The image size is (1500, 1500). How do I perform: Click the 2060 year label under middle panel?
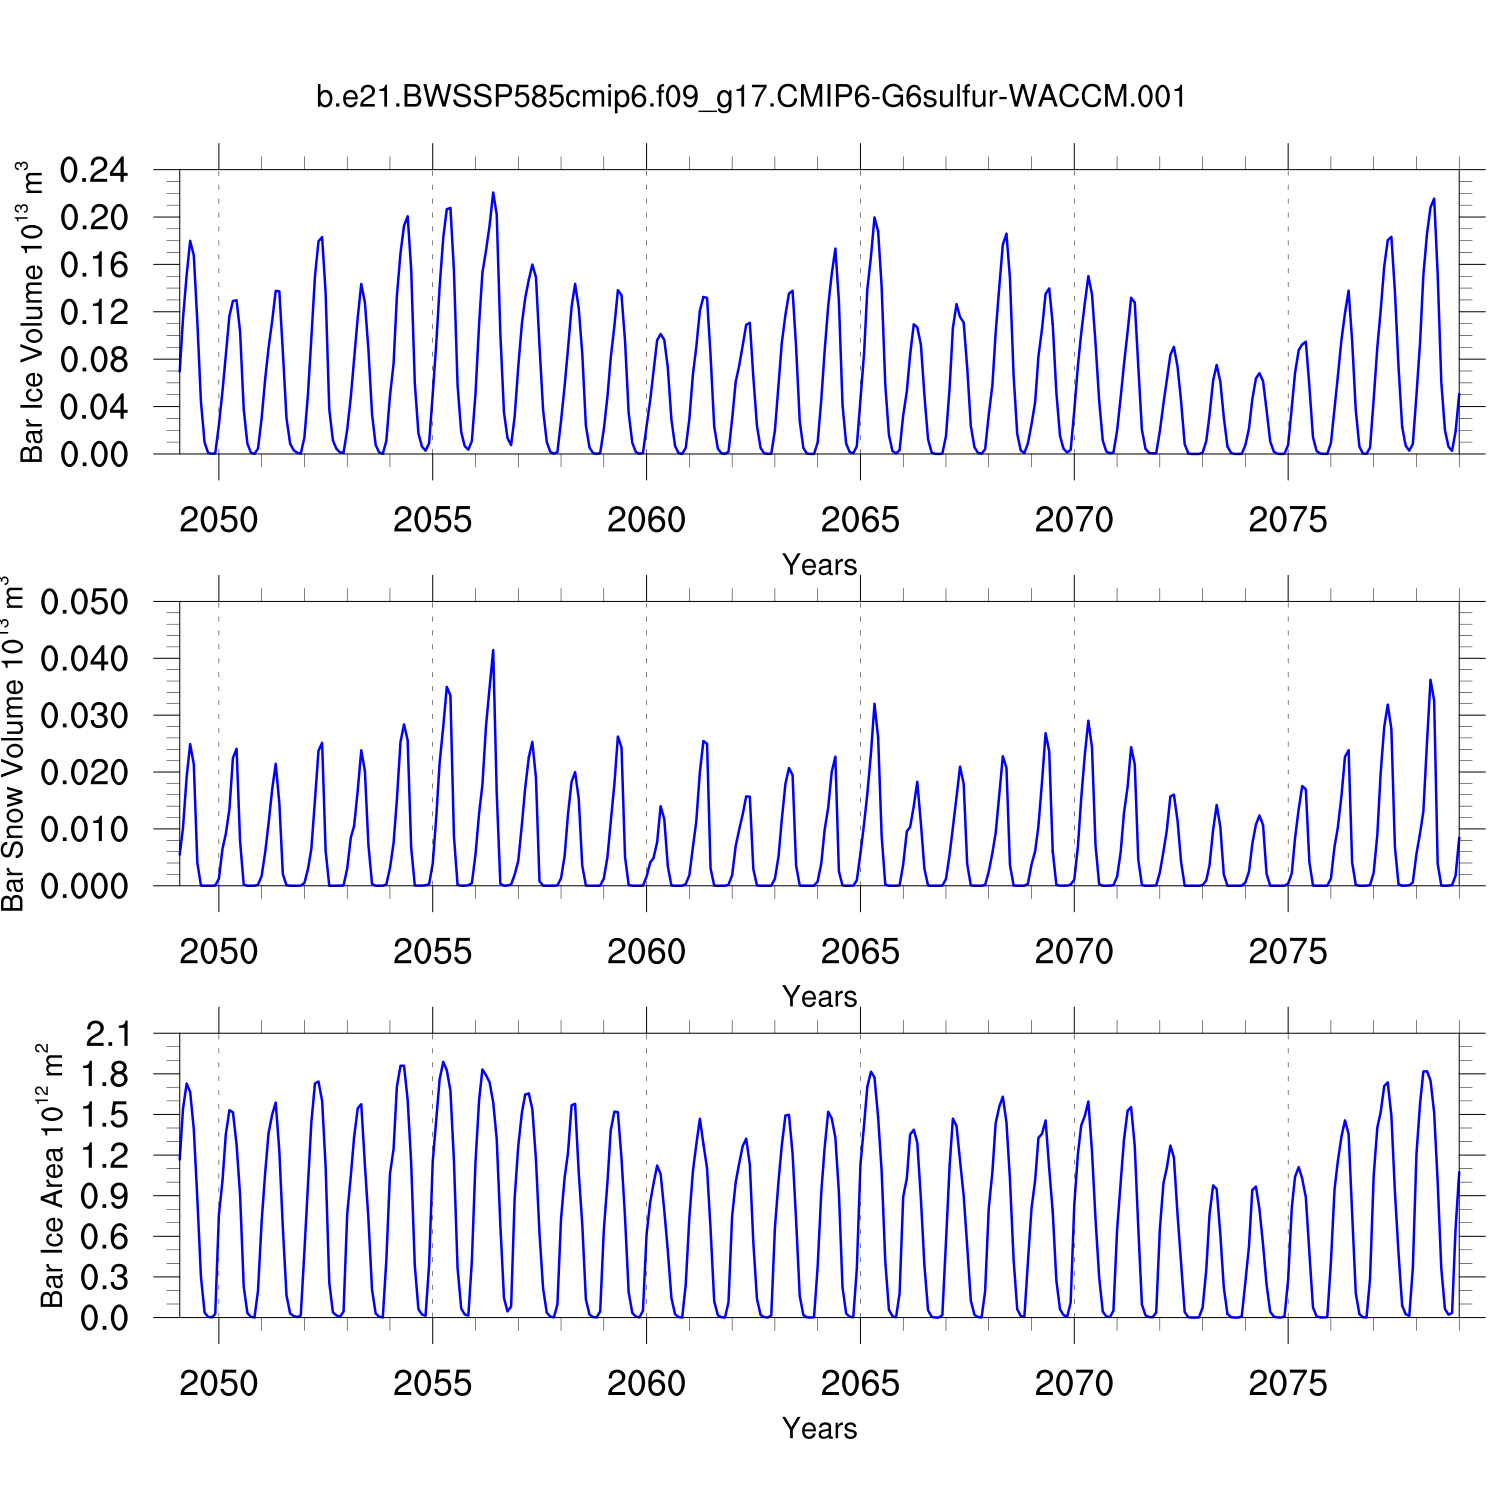(646, 952)
